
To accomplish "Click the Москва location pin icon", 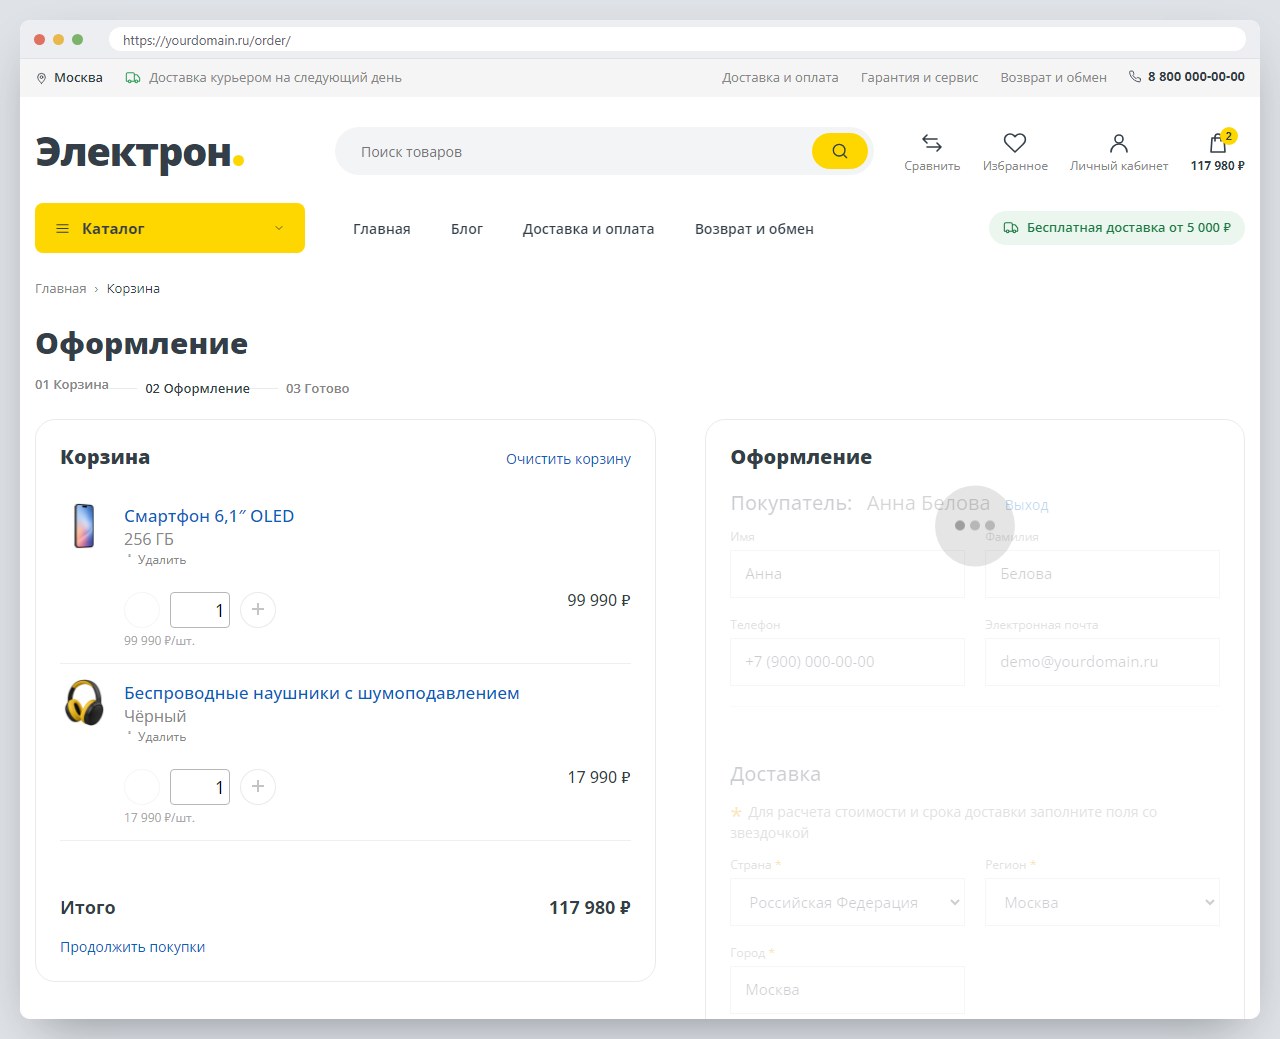I will [41, 78].
